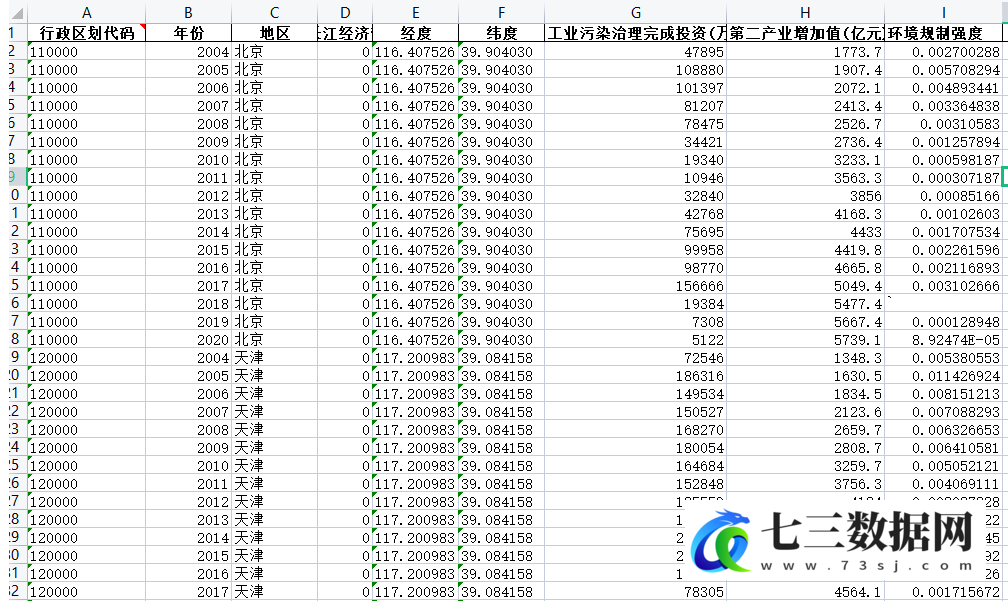
Task: Click the 环境规制强度 header cell
Action: 944,33
